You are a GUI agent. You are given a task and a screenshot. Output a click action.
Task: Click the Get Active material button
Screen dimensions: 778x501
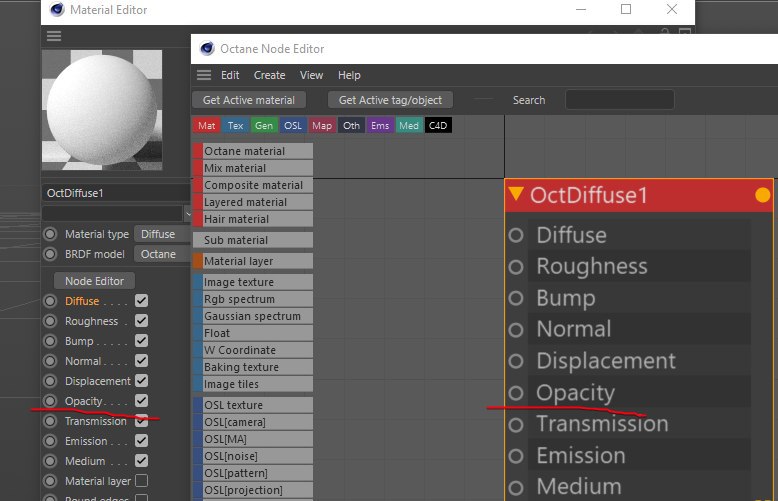pos(249,100)
